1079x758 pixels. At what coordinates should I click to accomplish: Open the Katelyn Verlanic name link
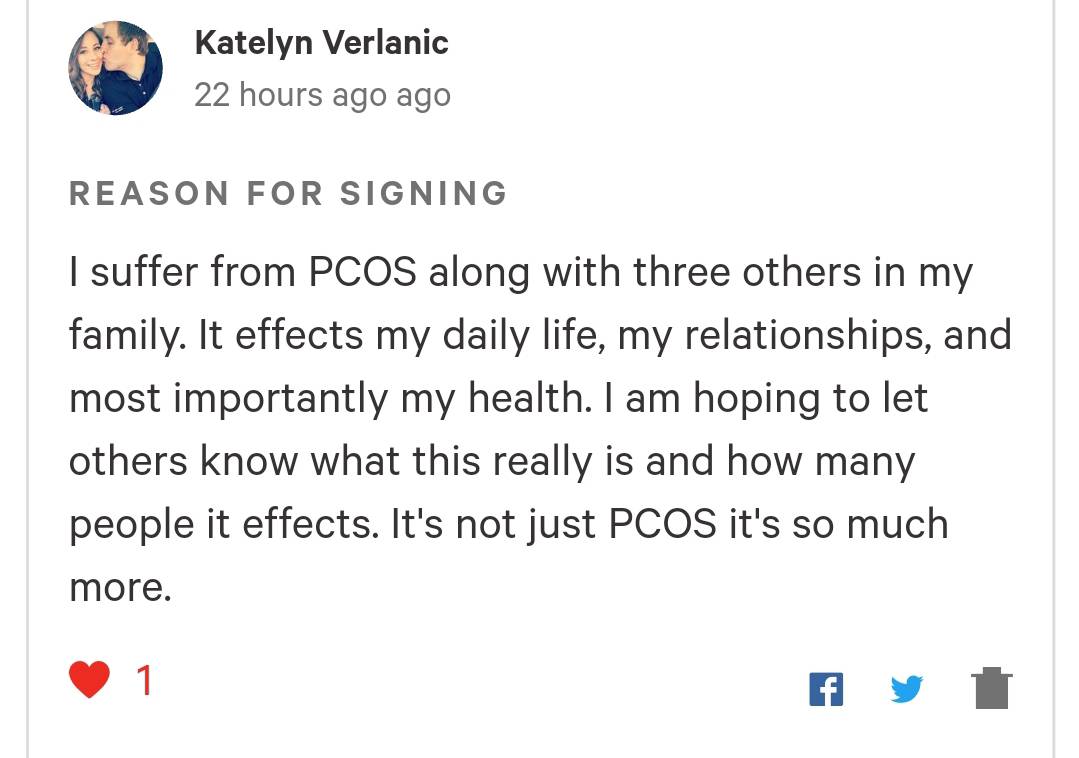click(321, 43)
